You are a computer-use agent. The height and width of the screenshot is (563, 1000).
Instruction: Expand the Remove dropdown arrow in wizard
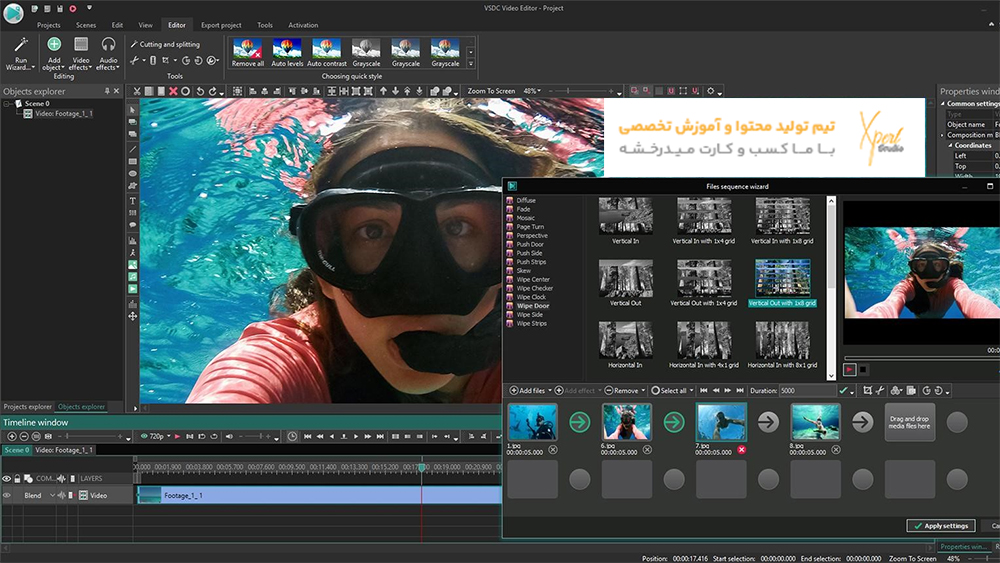pos(643,390)
